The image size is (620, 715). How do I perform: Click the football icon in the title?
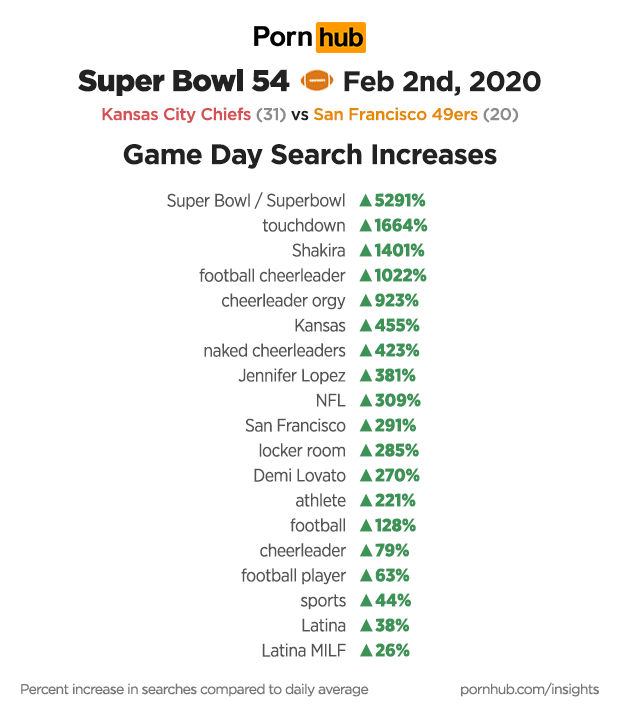[314, 80]
